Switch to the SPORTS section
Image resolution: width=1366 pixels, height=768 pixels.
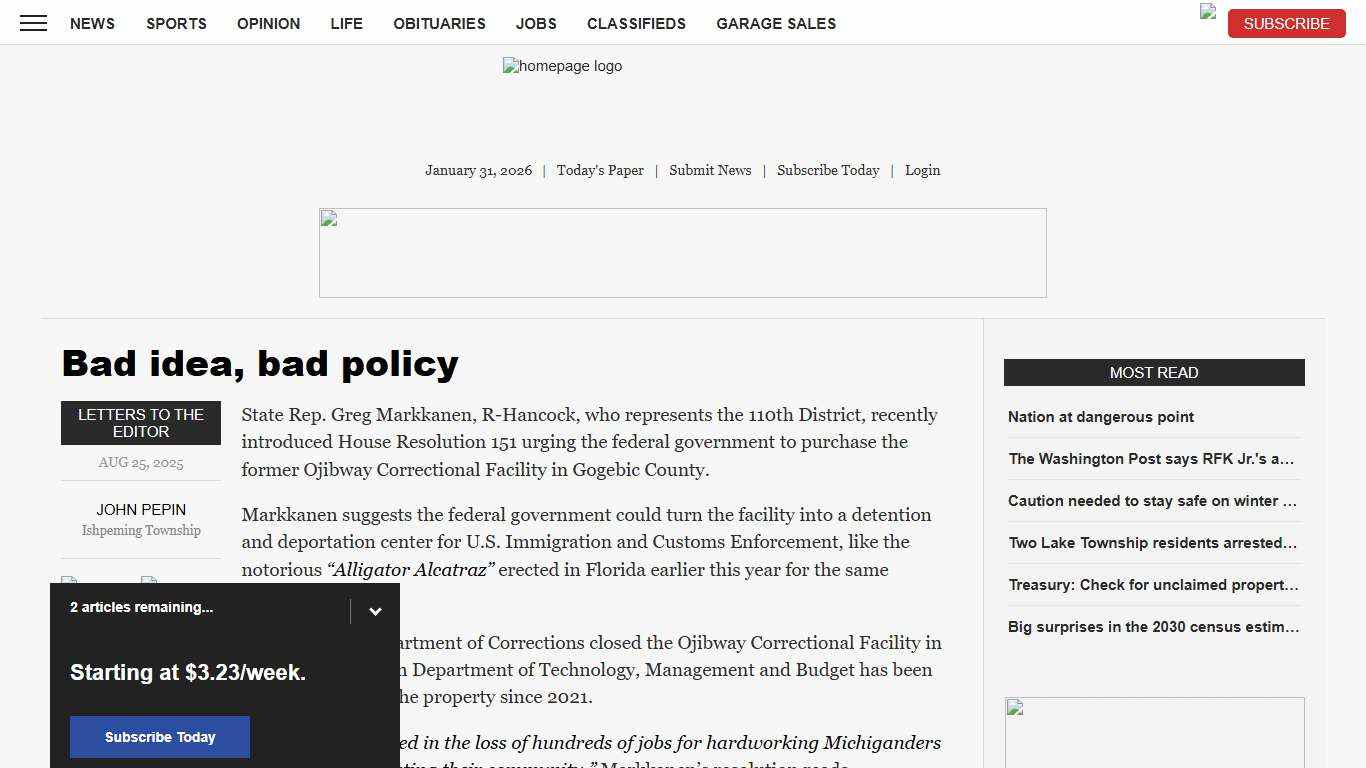(176, 23)
